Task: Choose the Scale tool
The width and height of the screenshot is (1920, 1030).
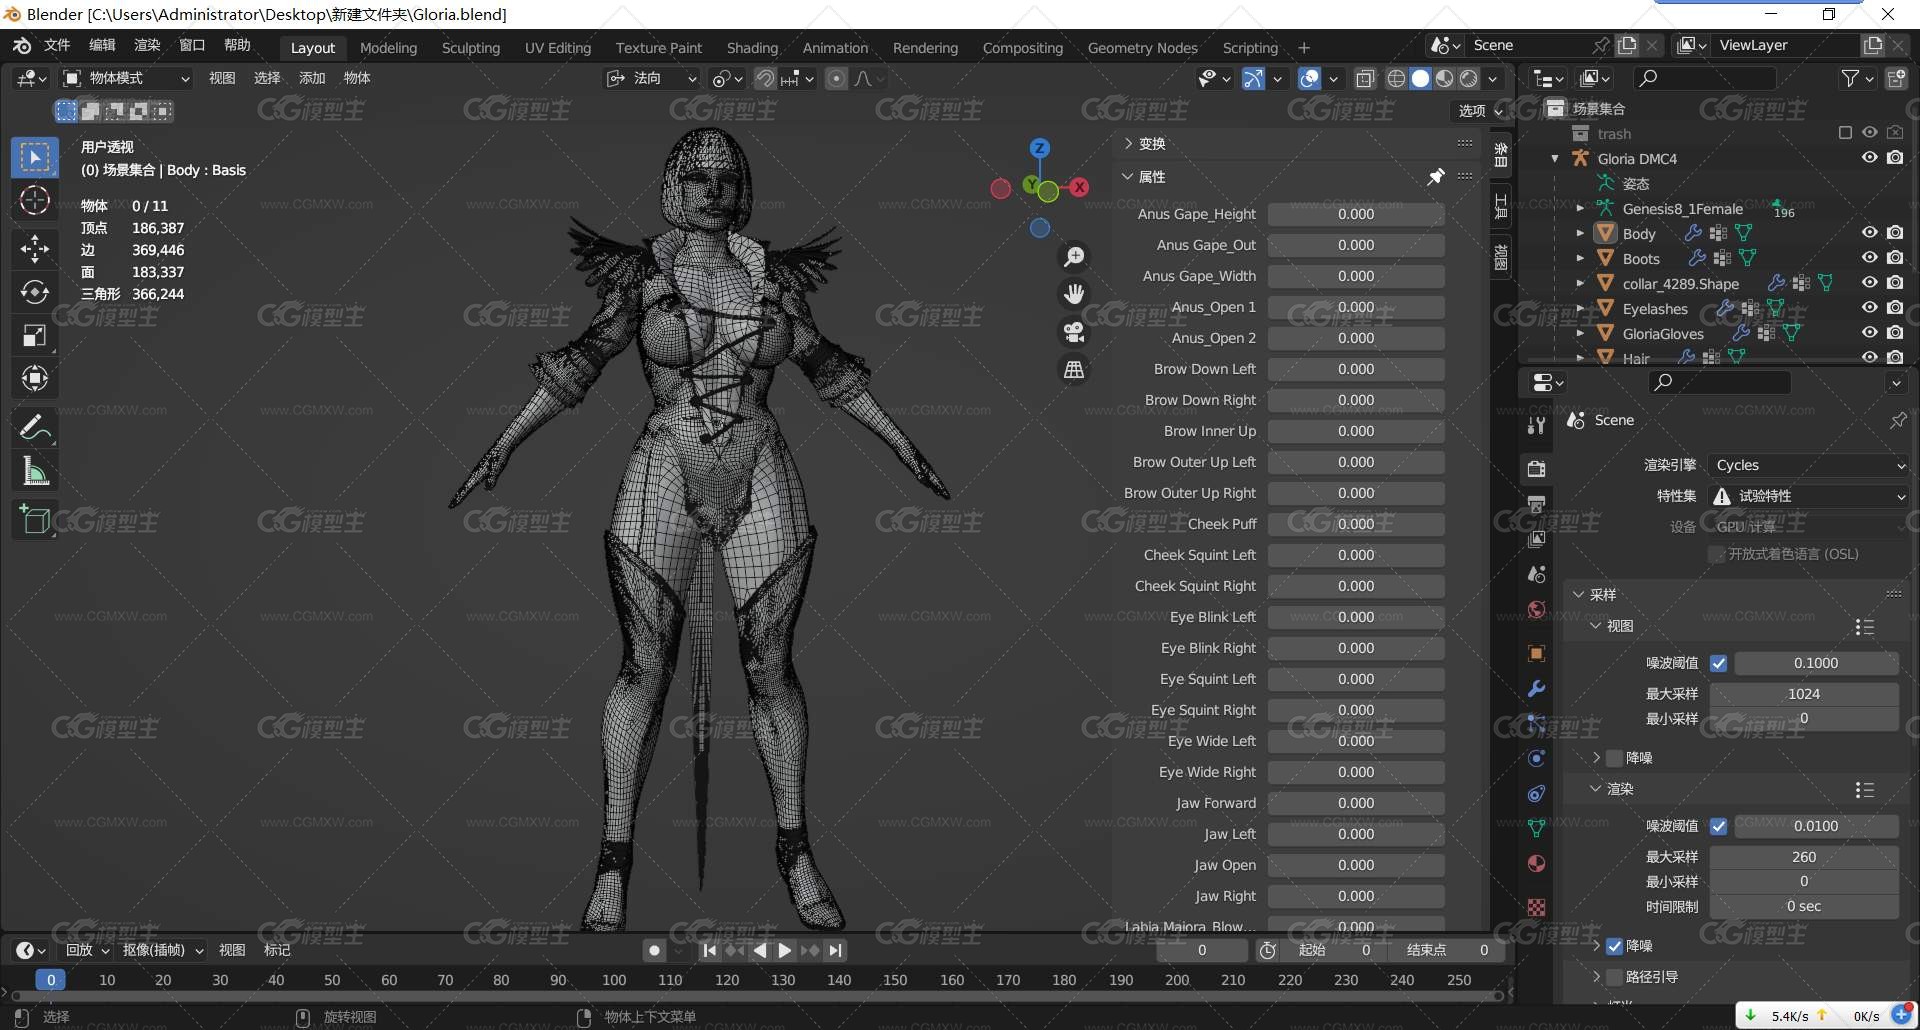Action: pyautogui.click(x=35, y=336)
